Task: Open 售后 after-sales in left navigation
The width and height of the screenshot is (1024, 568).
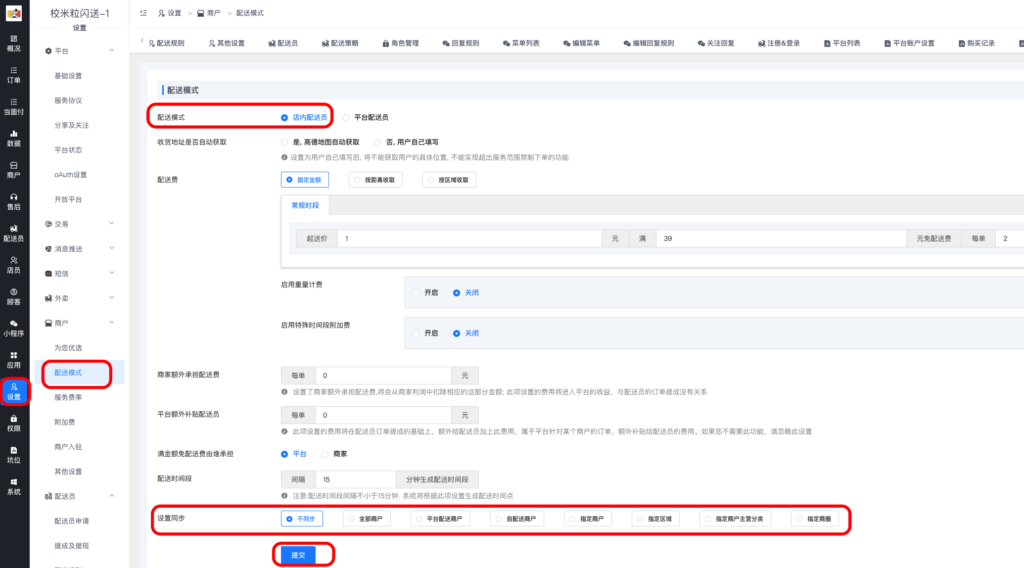Action: click(14, 202)
